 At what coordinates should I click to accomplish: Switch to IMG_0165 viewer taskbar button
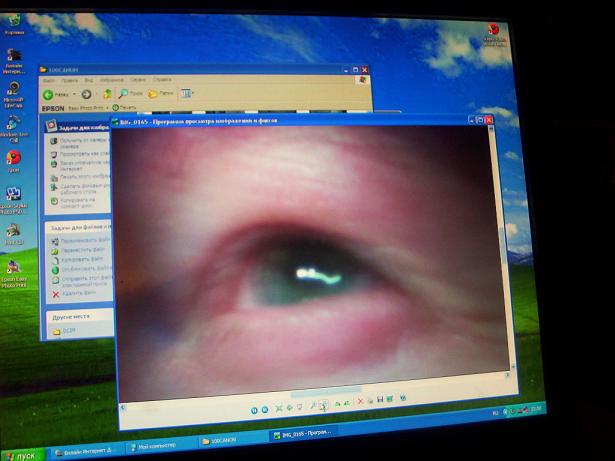coord(303,433)
